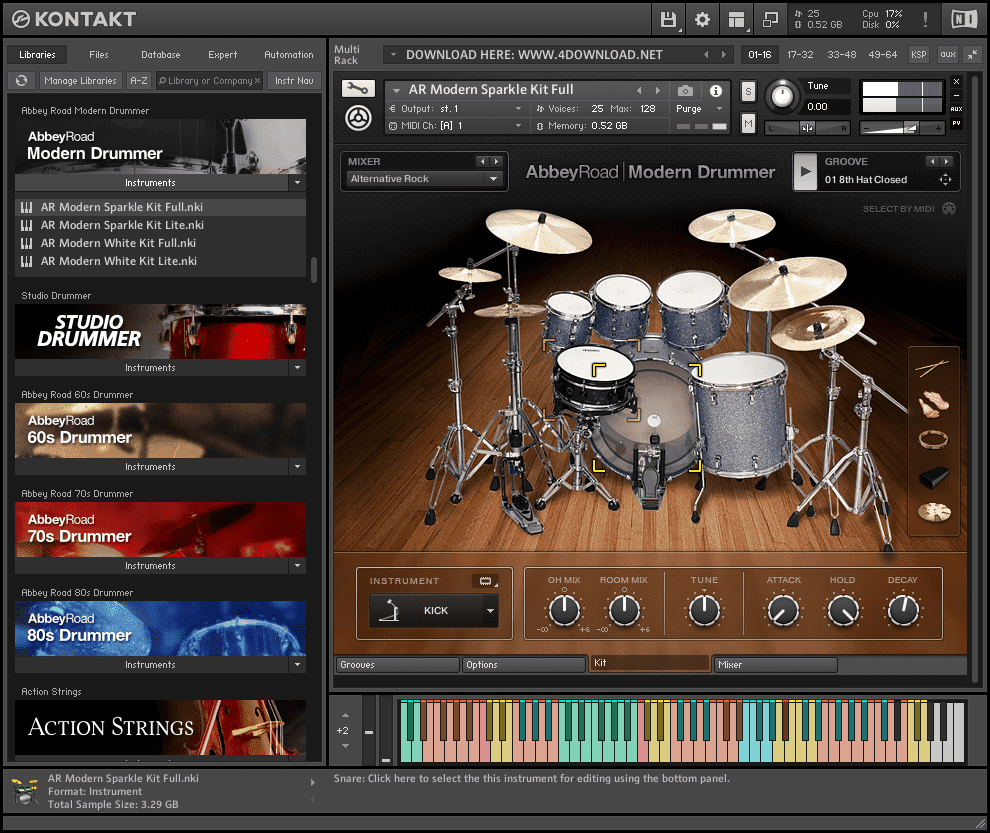Click the GROOVE play button
The image size is (990, 833).
(x=805, y=171)
